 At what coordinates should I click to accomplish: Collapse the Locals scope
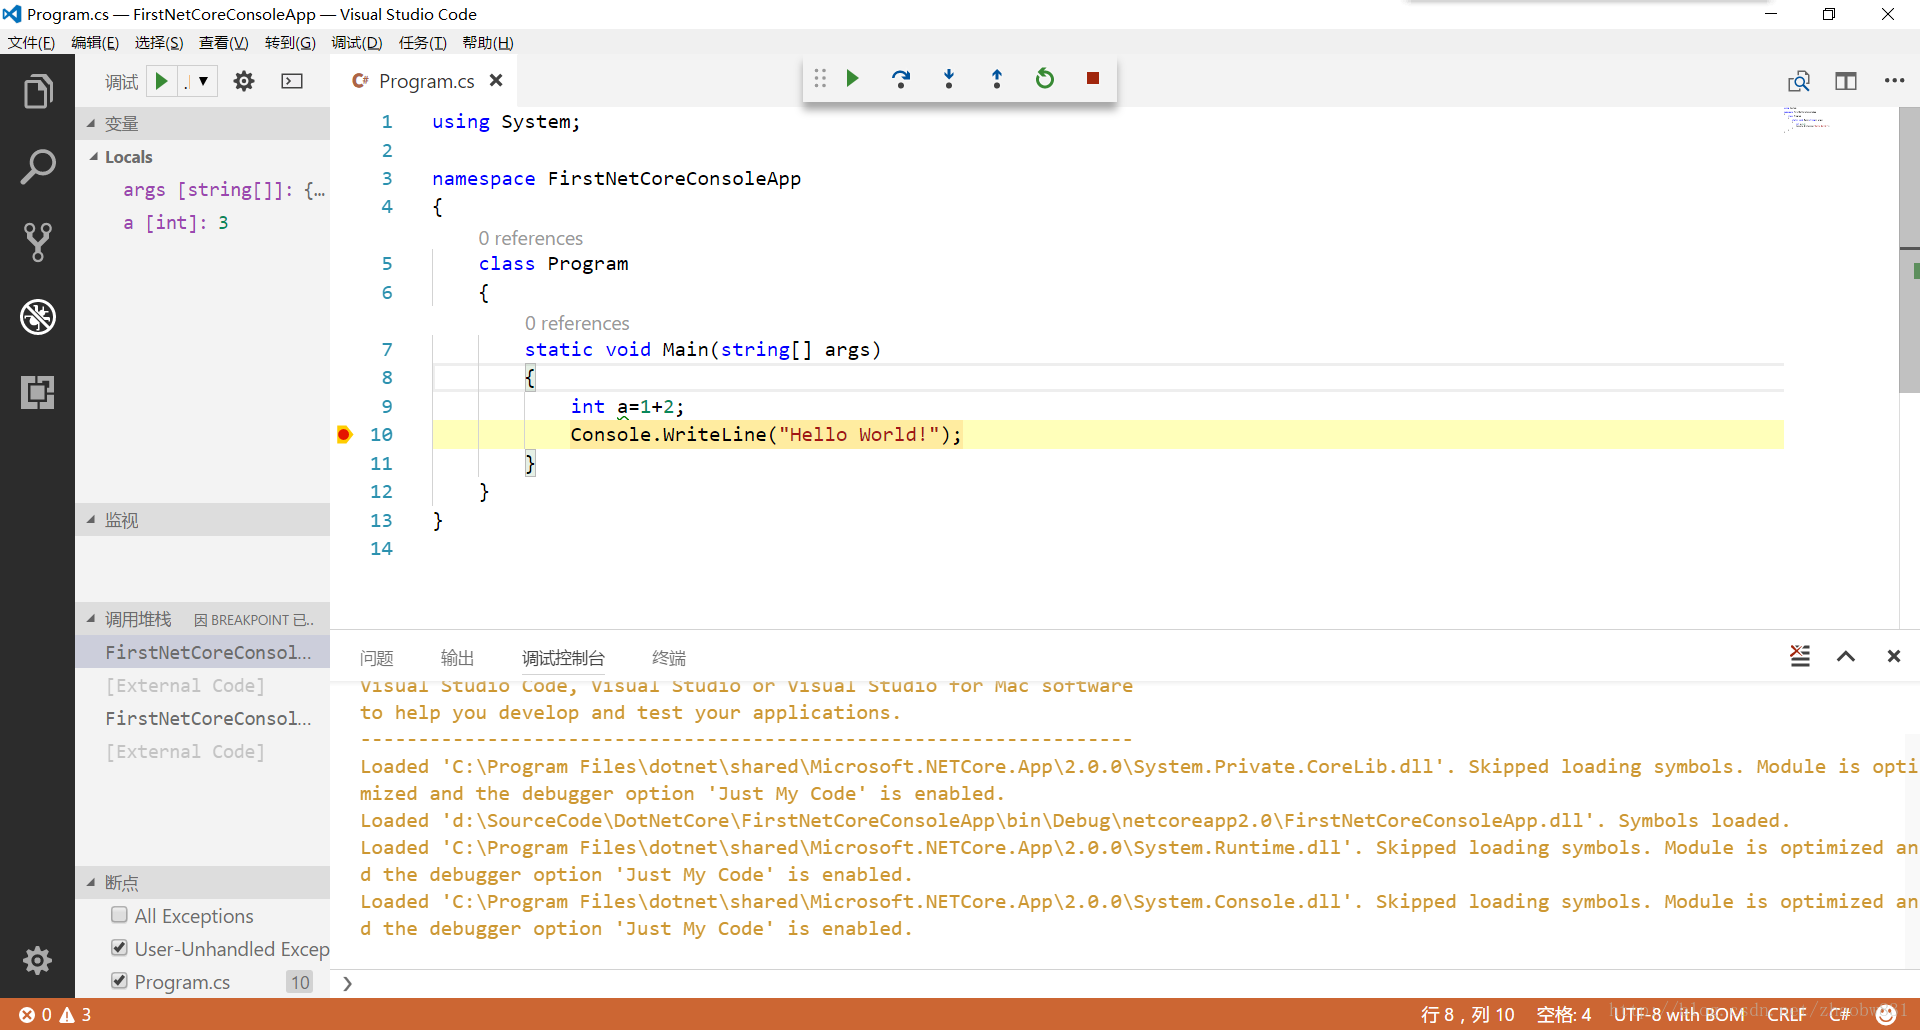[x=202, y=156]
